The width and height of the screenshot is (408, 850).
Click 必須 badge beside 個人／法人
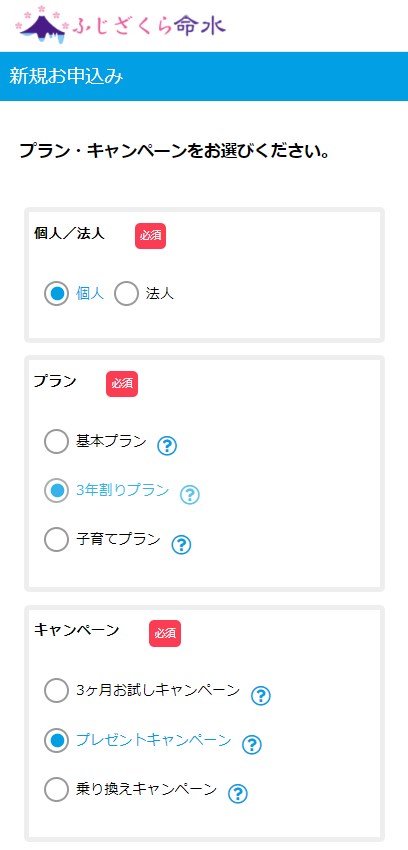[150, 236]
